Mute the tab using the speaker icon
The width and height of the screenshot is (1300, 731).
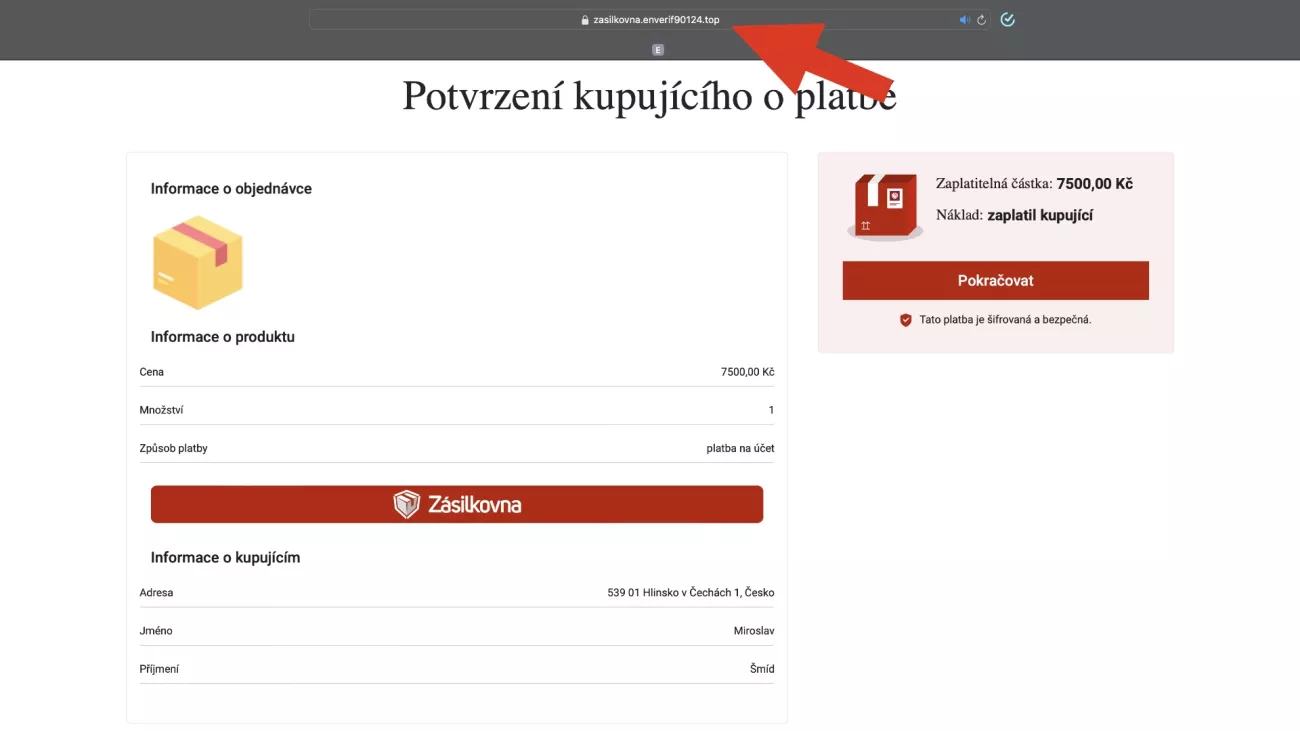tap(964, 20)
